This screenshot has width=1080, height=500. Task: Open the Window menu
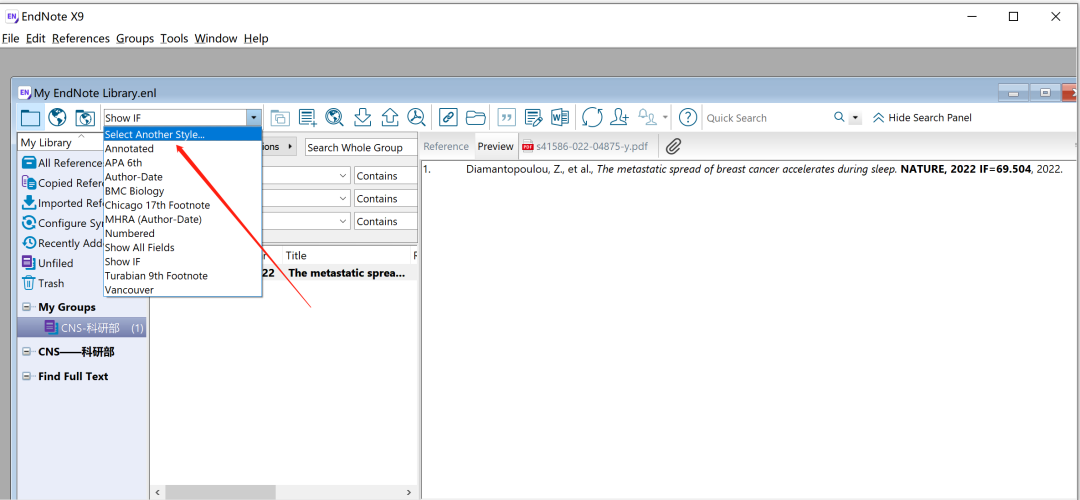[216, 39]
